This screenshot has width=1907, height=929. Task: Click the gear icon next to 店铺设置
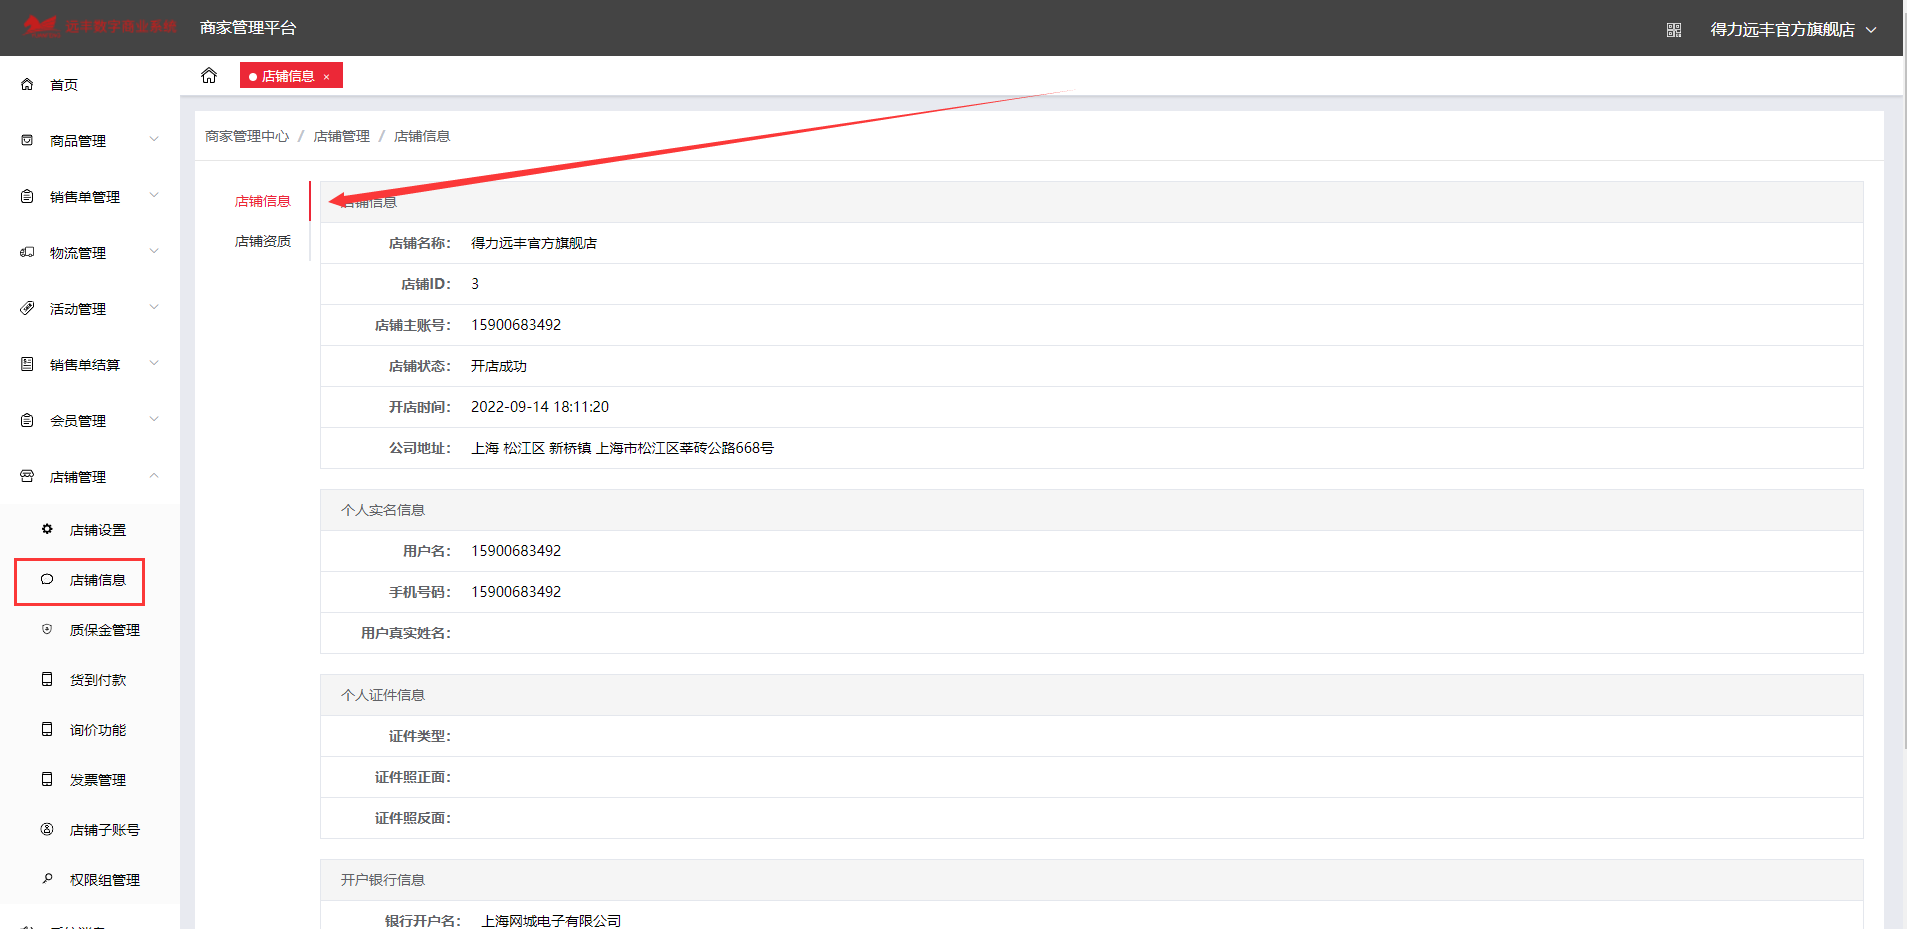[47, 529]
